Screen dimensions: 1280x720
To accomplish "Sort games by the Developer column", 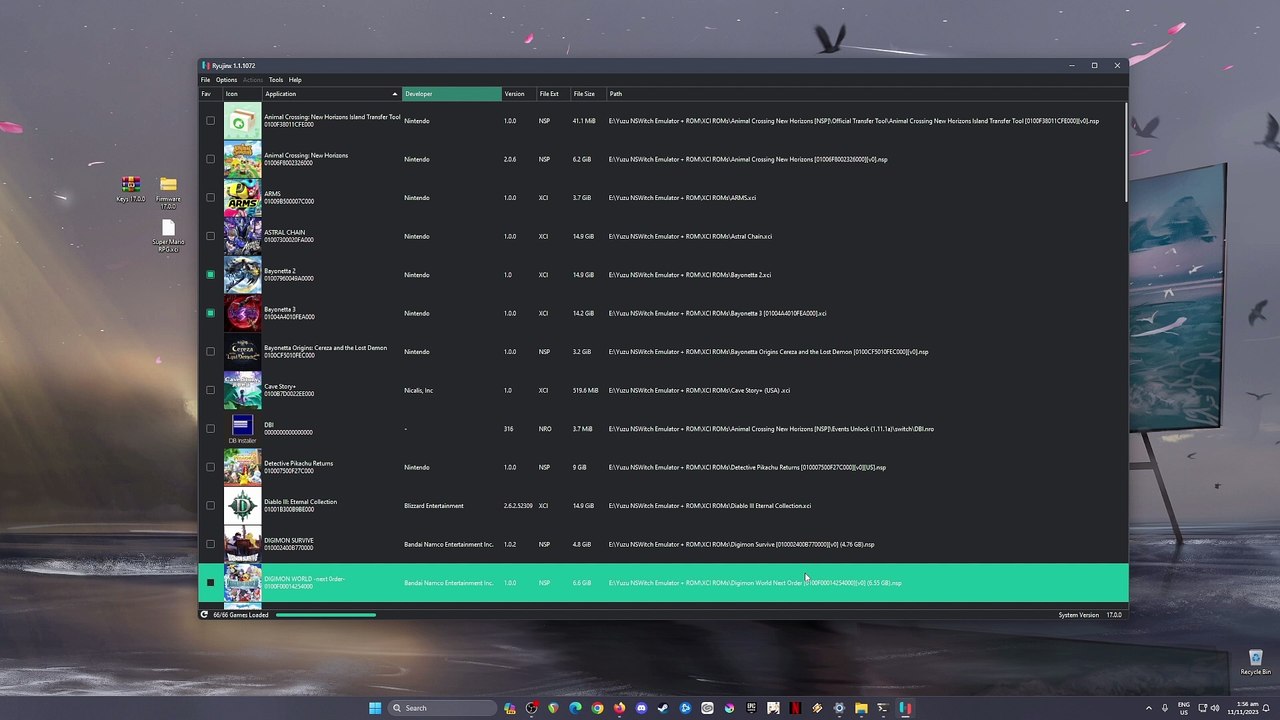I will pos(452,94).
